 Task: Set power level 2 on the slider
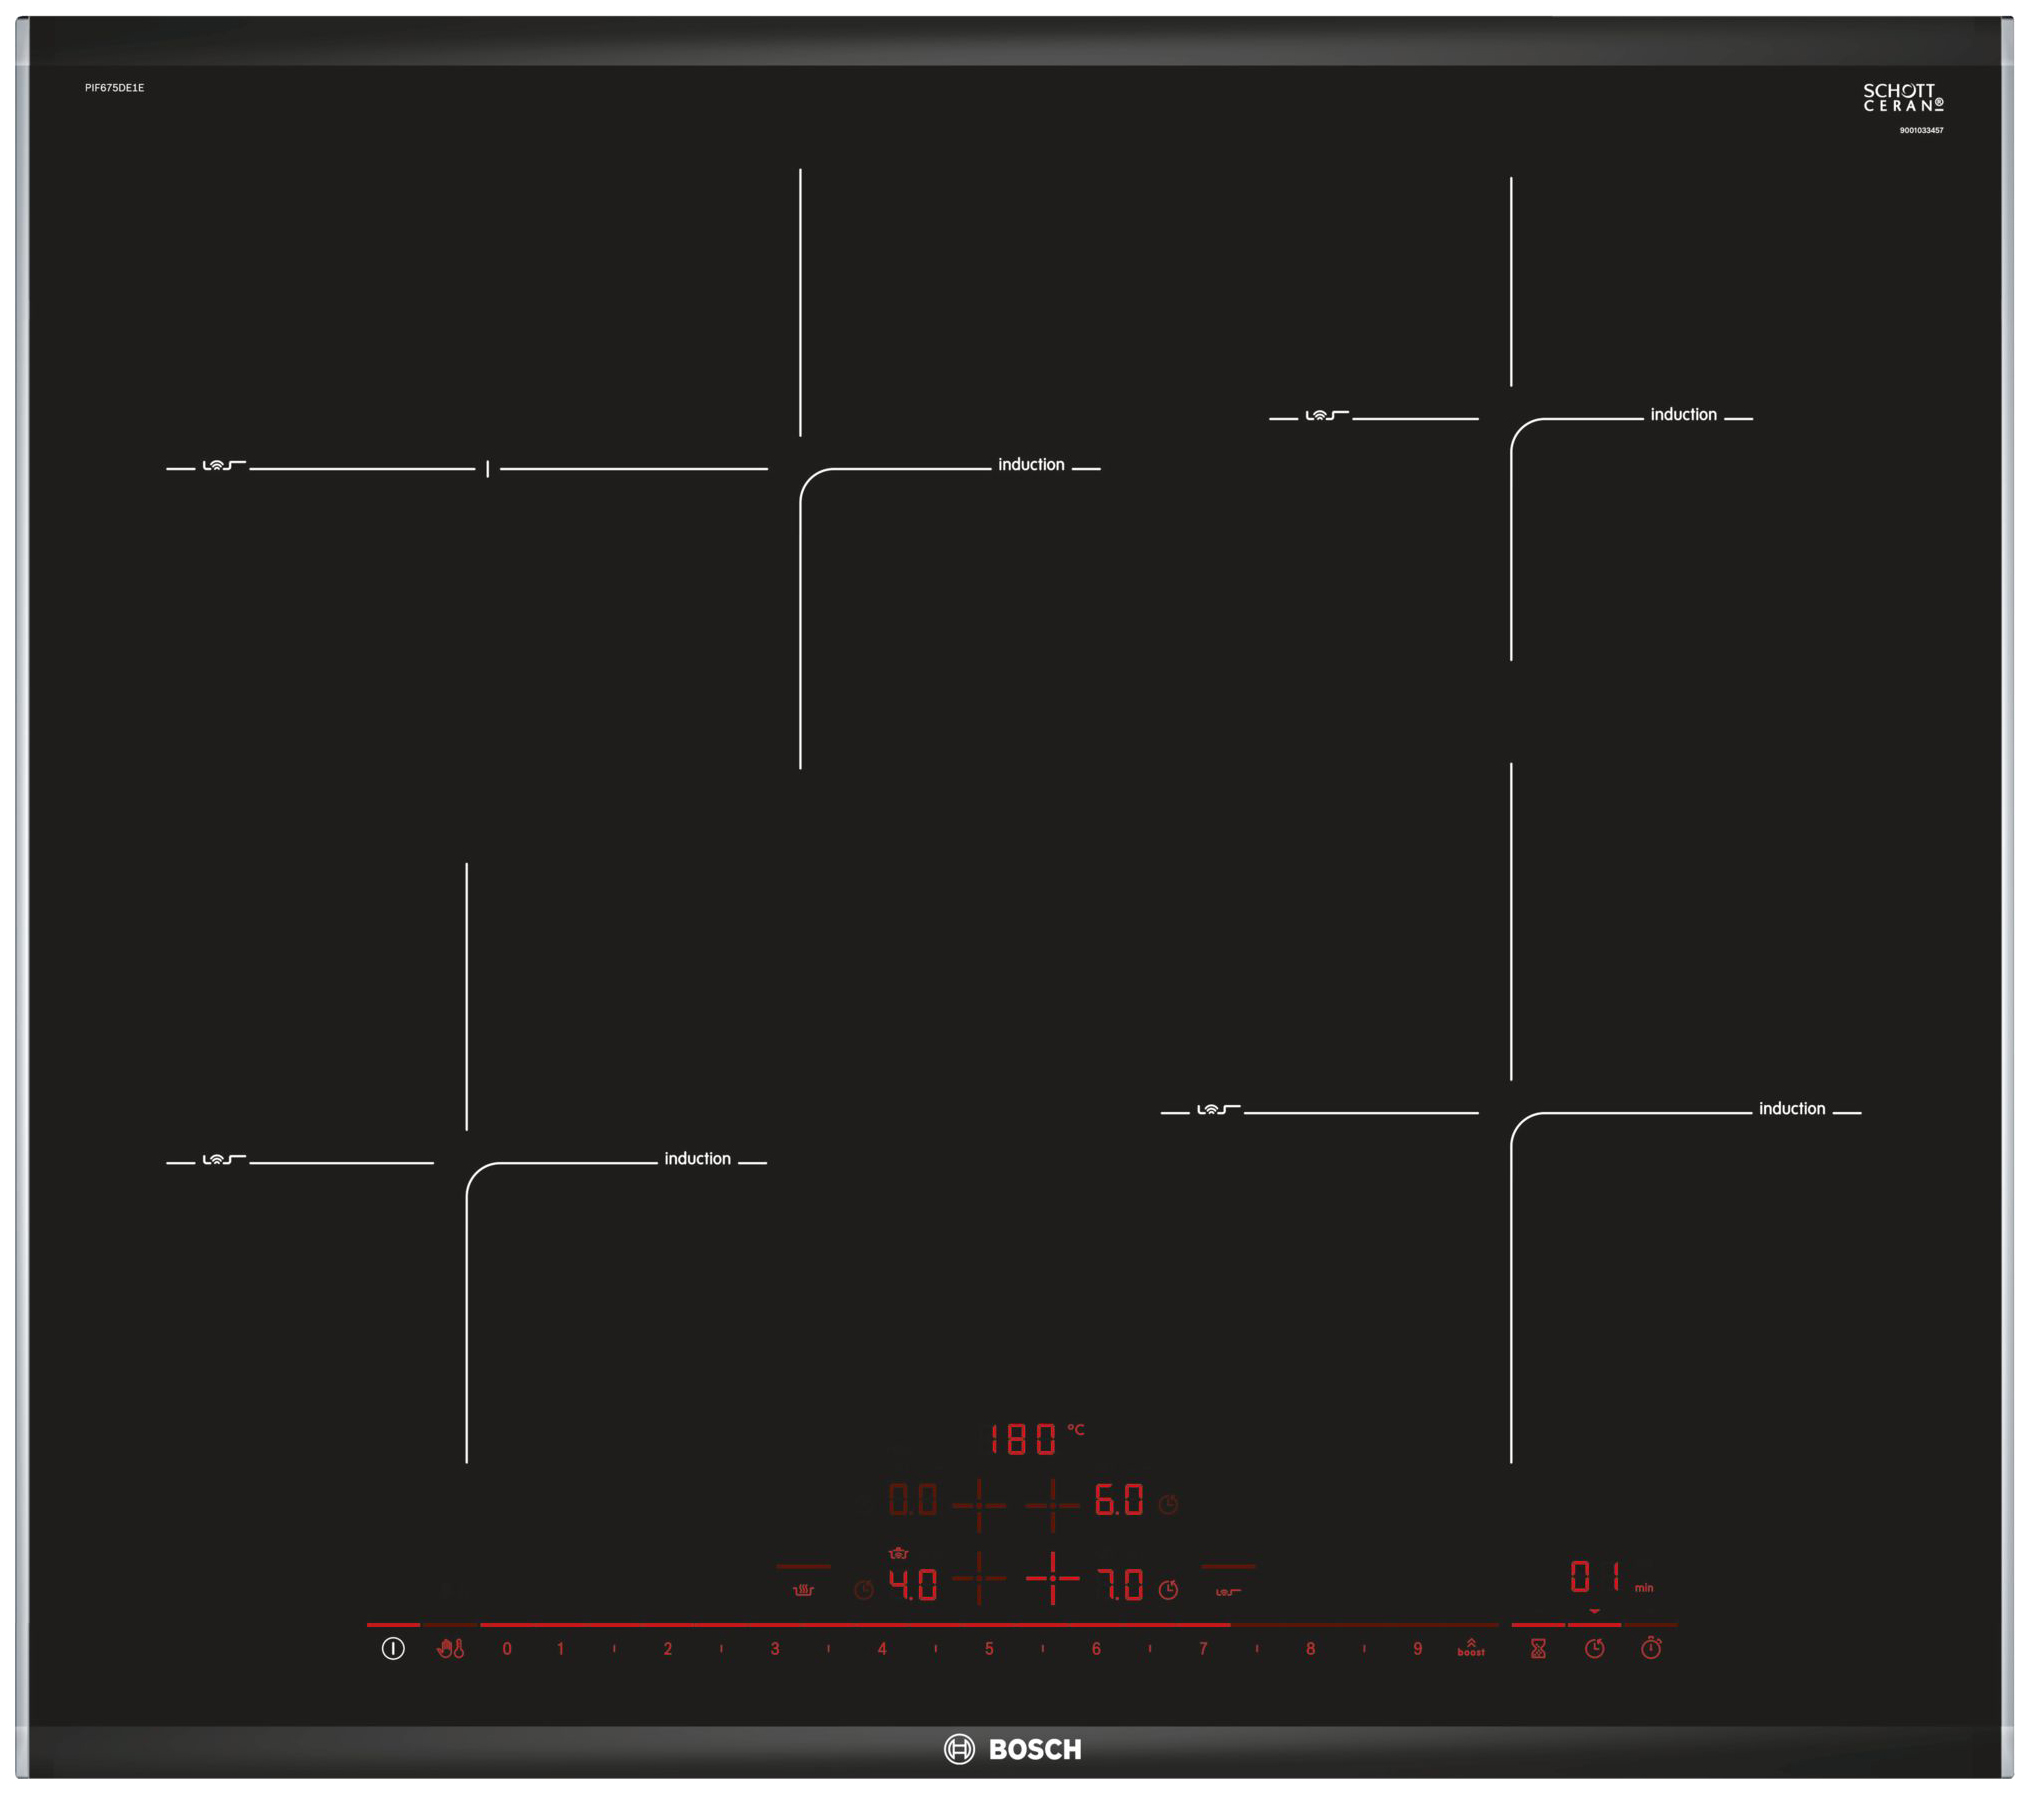click(x=667, y=1648)
